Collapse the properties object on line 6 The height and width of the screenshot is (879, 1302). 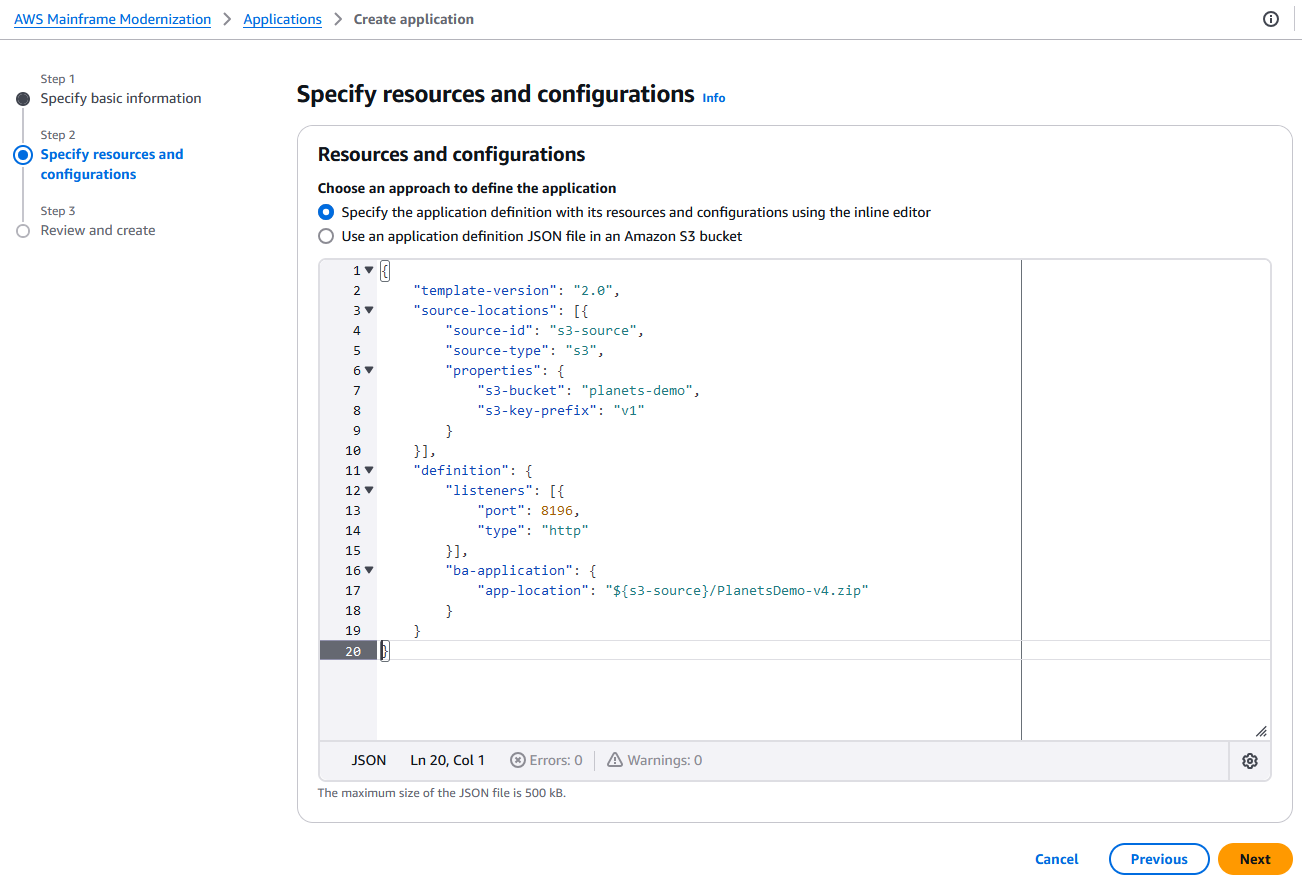(369, 370)
